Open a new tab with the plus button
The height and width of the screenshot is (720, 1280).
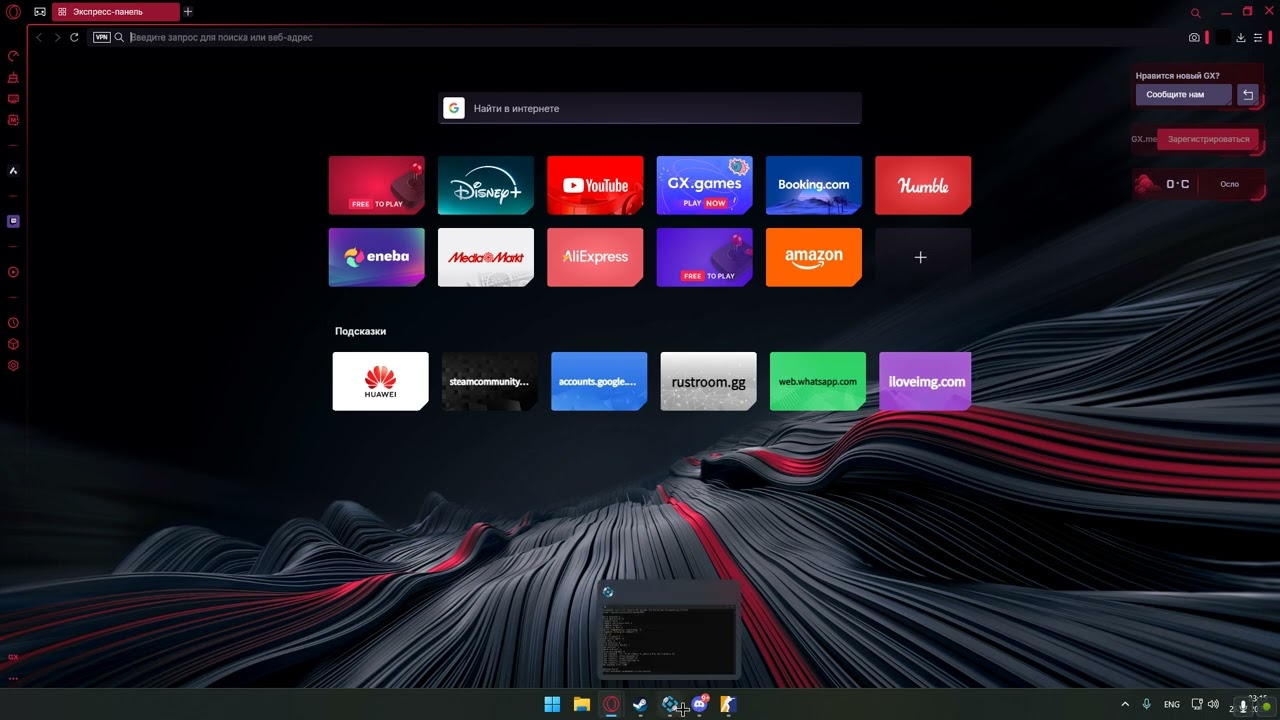coord(188,12)
